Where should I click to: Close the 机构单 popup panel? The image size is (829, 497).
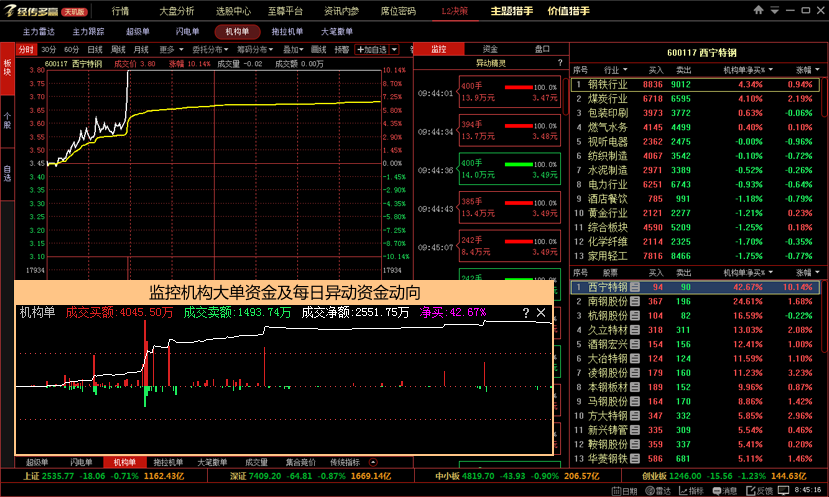point(541,312)
